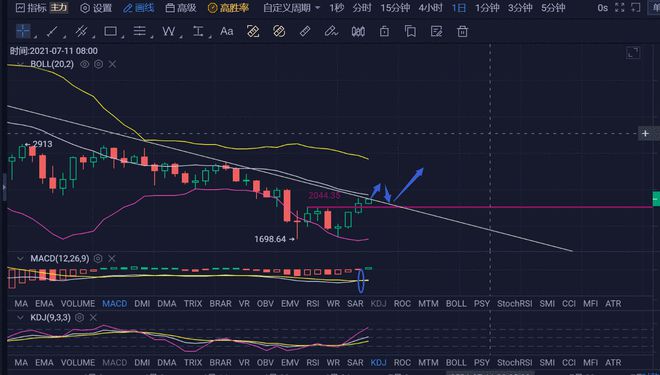Click the plus button on price axis
The height and width of the screenshot is (375, 660).
click(645, 133)
